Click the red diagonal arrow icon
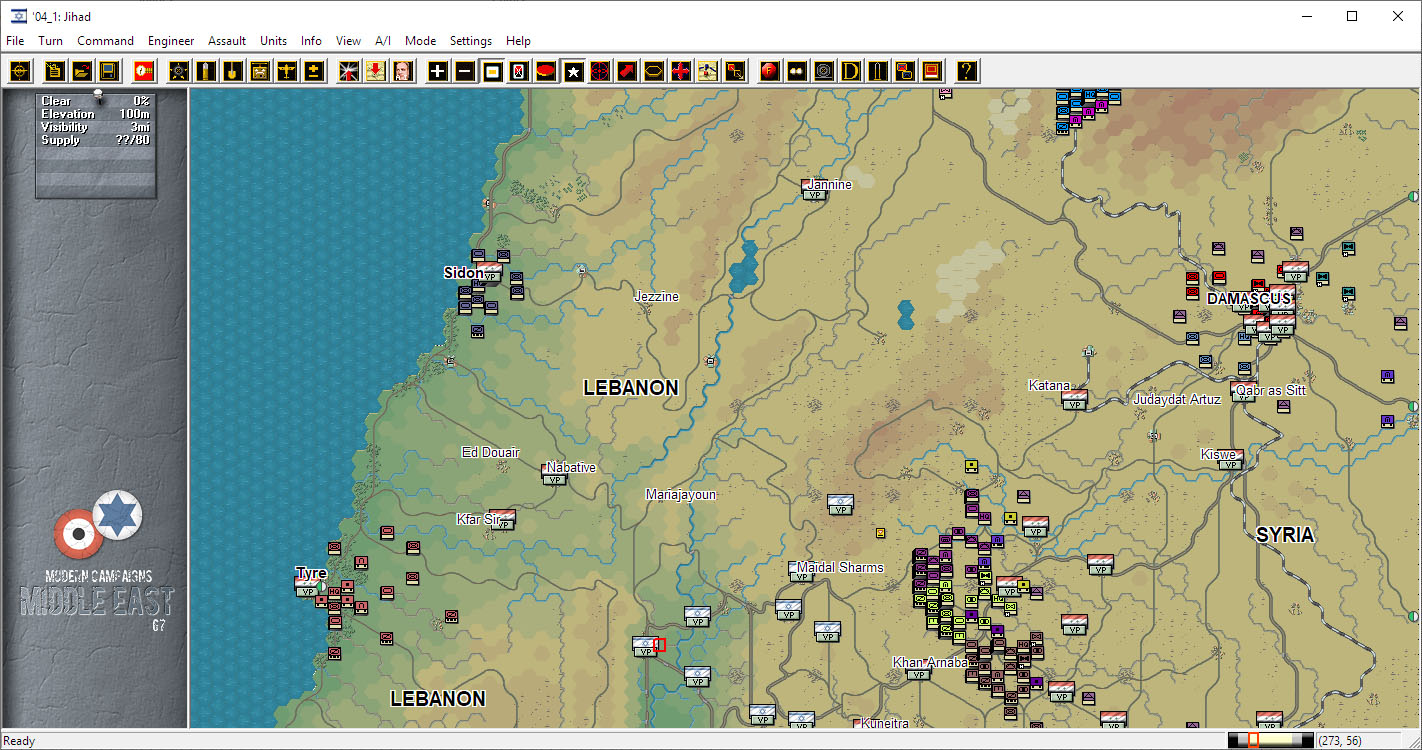The image size is (1422, 750). point(627,71)
